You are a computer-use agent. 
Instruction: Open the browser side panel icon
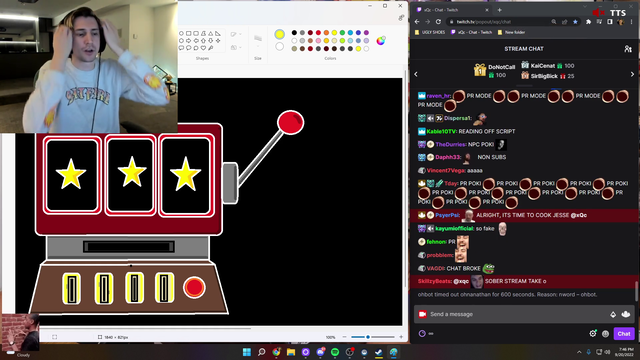click(x=610, y=22)
